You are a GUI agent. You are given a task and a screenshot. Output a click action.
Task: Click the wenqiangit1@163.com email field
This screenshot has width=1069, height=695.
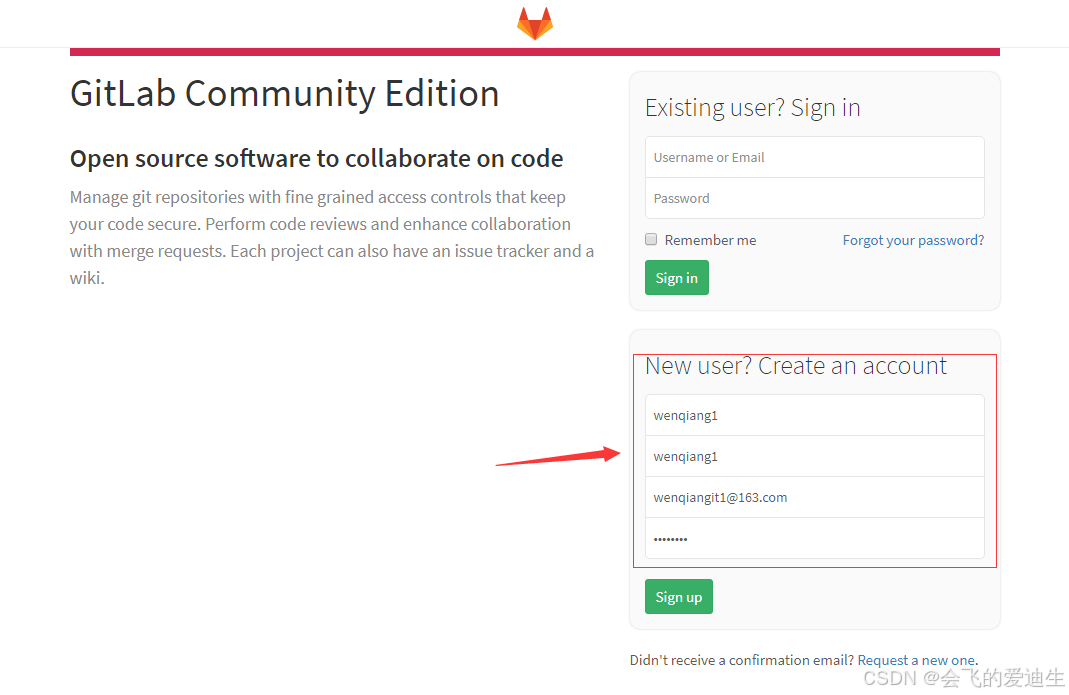pyautogui.click(x=814, y=497)
